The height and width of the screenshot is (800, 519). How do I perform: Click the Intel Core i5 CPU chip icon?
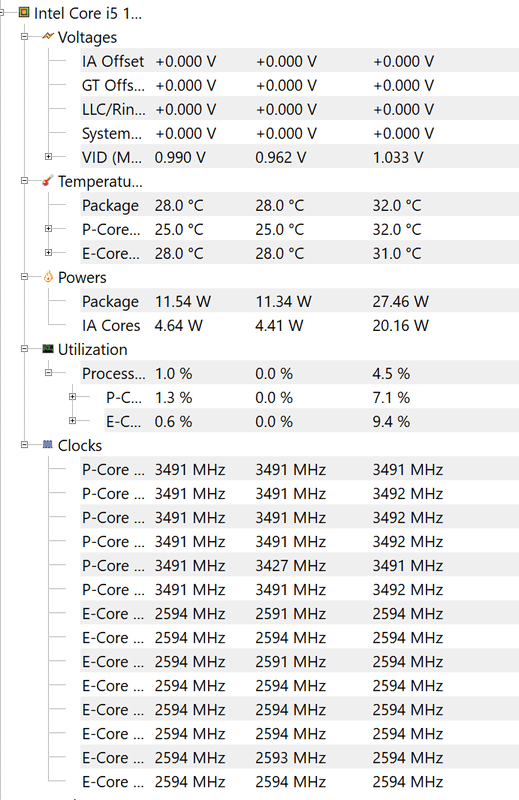tap(23, 12)
